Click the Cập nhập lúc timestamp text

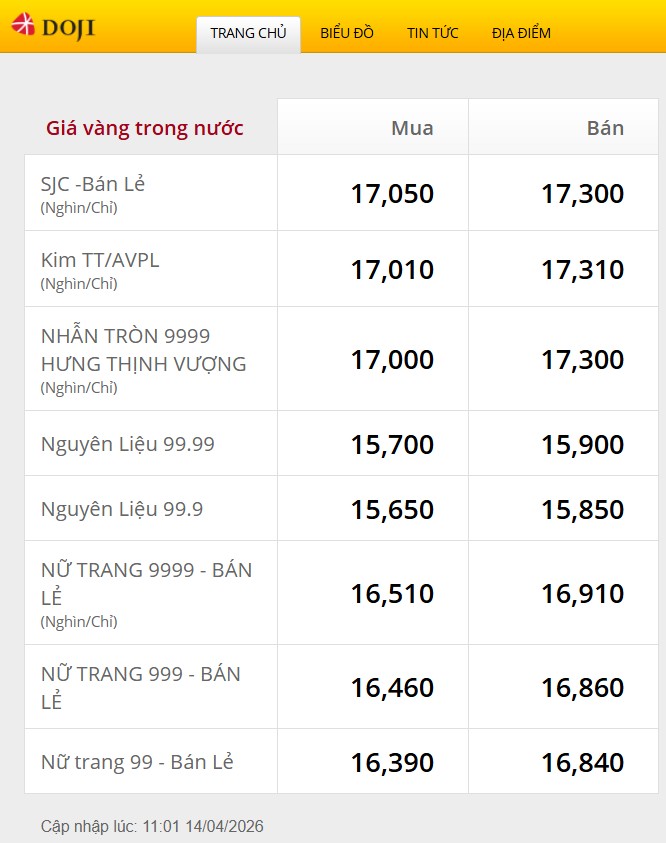152,827
